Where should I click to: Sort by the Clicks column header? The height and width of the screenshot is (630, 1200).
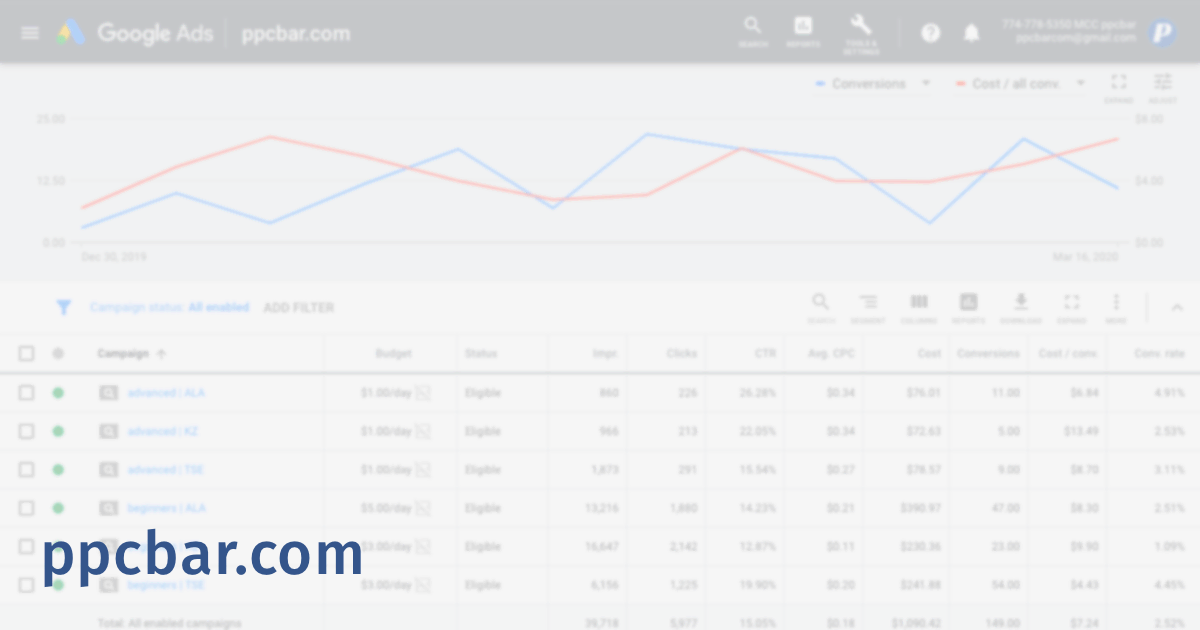coord(682,353)
